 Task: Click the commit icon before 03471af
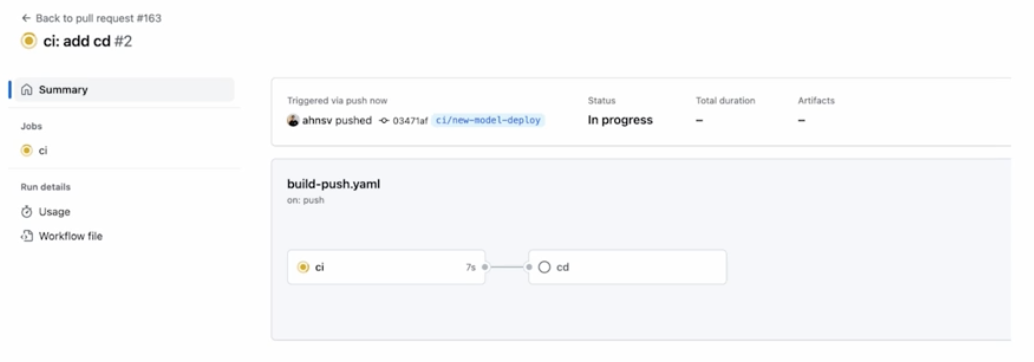384,121
